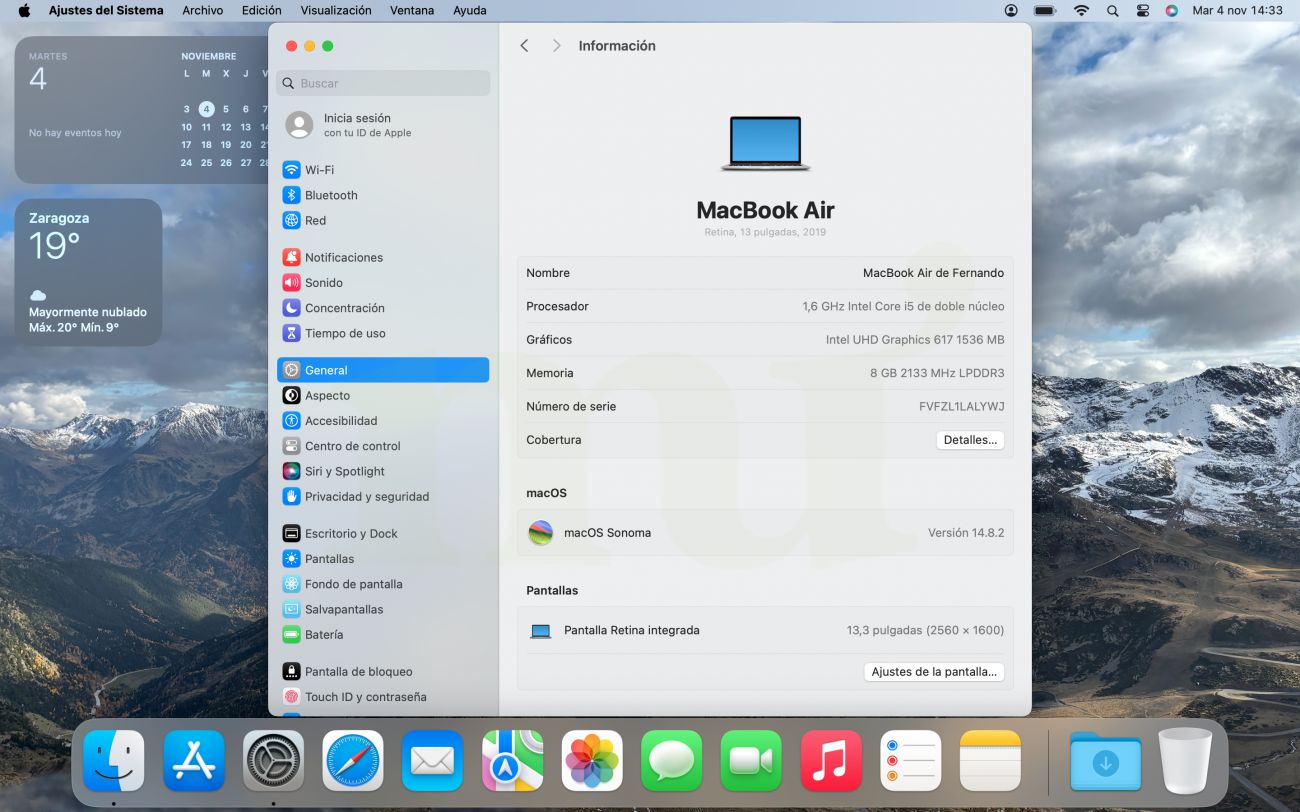Click Ajustes de la pantalla... button
Viewport: 1300px width, 812px height.
tap(933, 672)
